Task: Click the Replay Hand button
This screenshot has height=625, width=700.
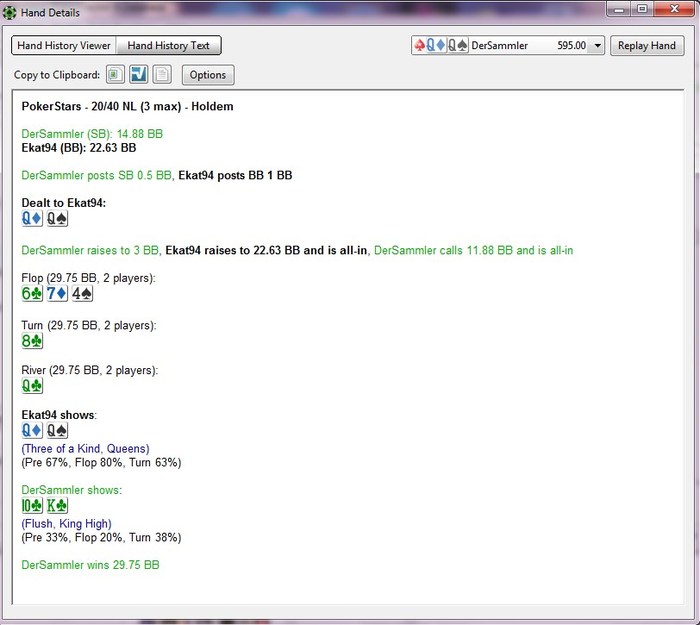Action: tap(647, 46)
